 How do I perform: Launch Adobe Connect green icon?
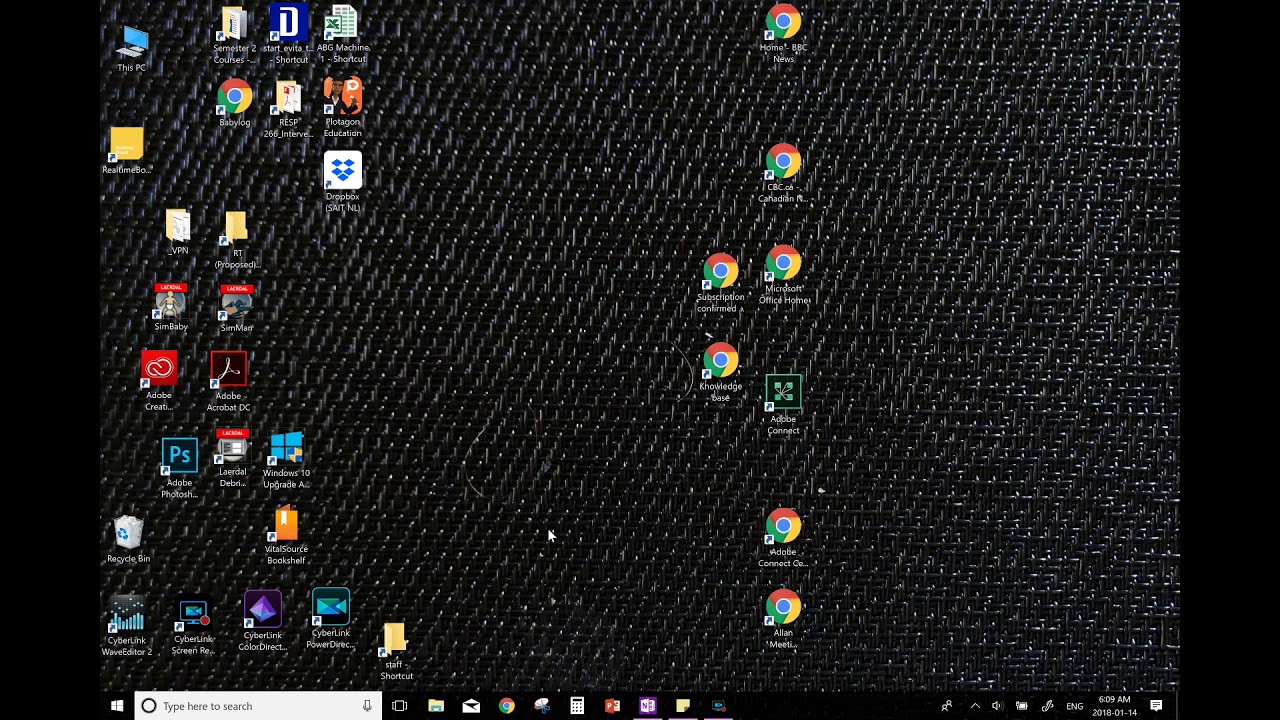(783, 405)
